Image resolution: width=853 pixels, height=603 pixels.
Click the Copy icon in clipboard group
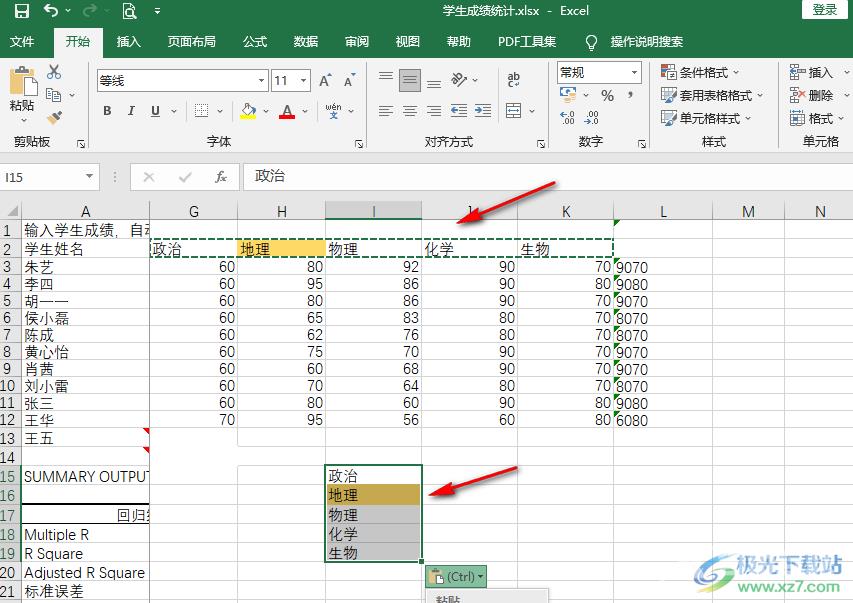(x=53, y=95)
